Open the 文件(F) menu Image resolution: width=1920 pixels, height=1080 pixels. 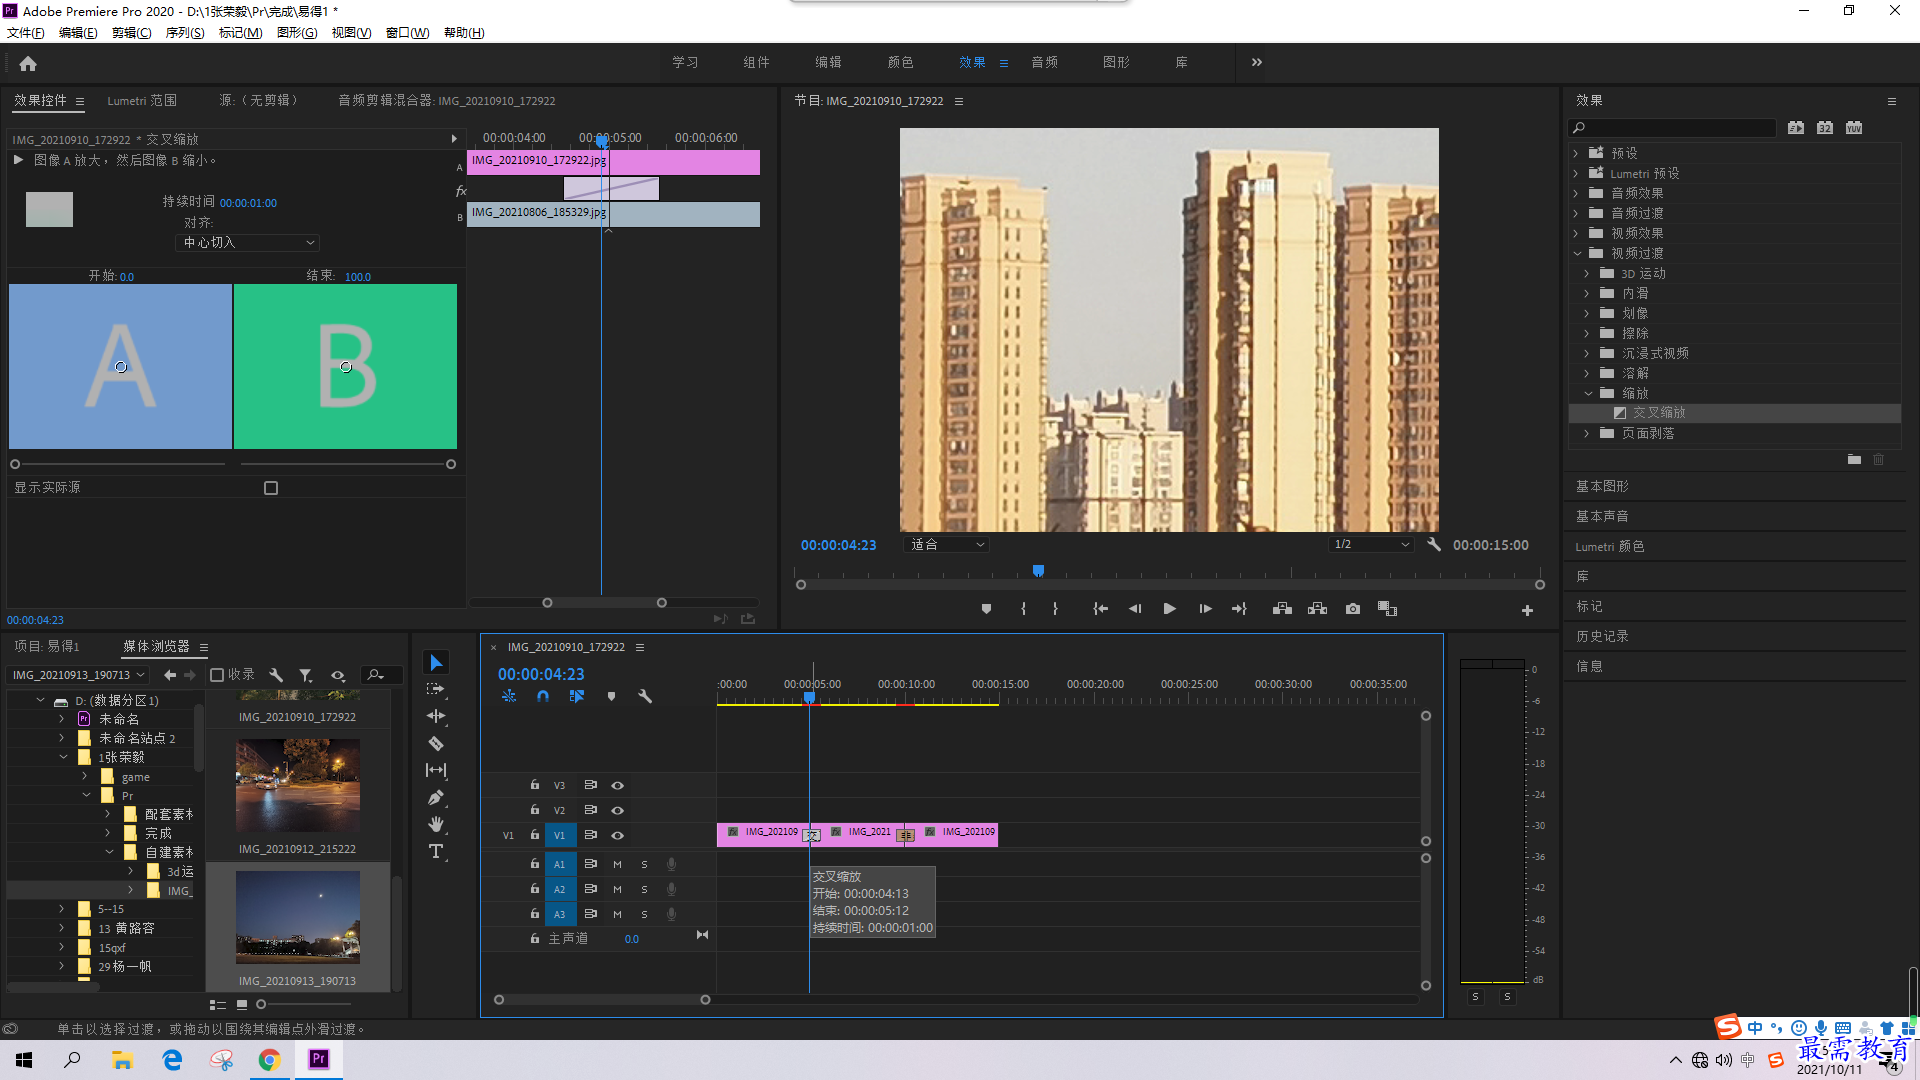pyautogui.click(x=25, y=33)
